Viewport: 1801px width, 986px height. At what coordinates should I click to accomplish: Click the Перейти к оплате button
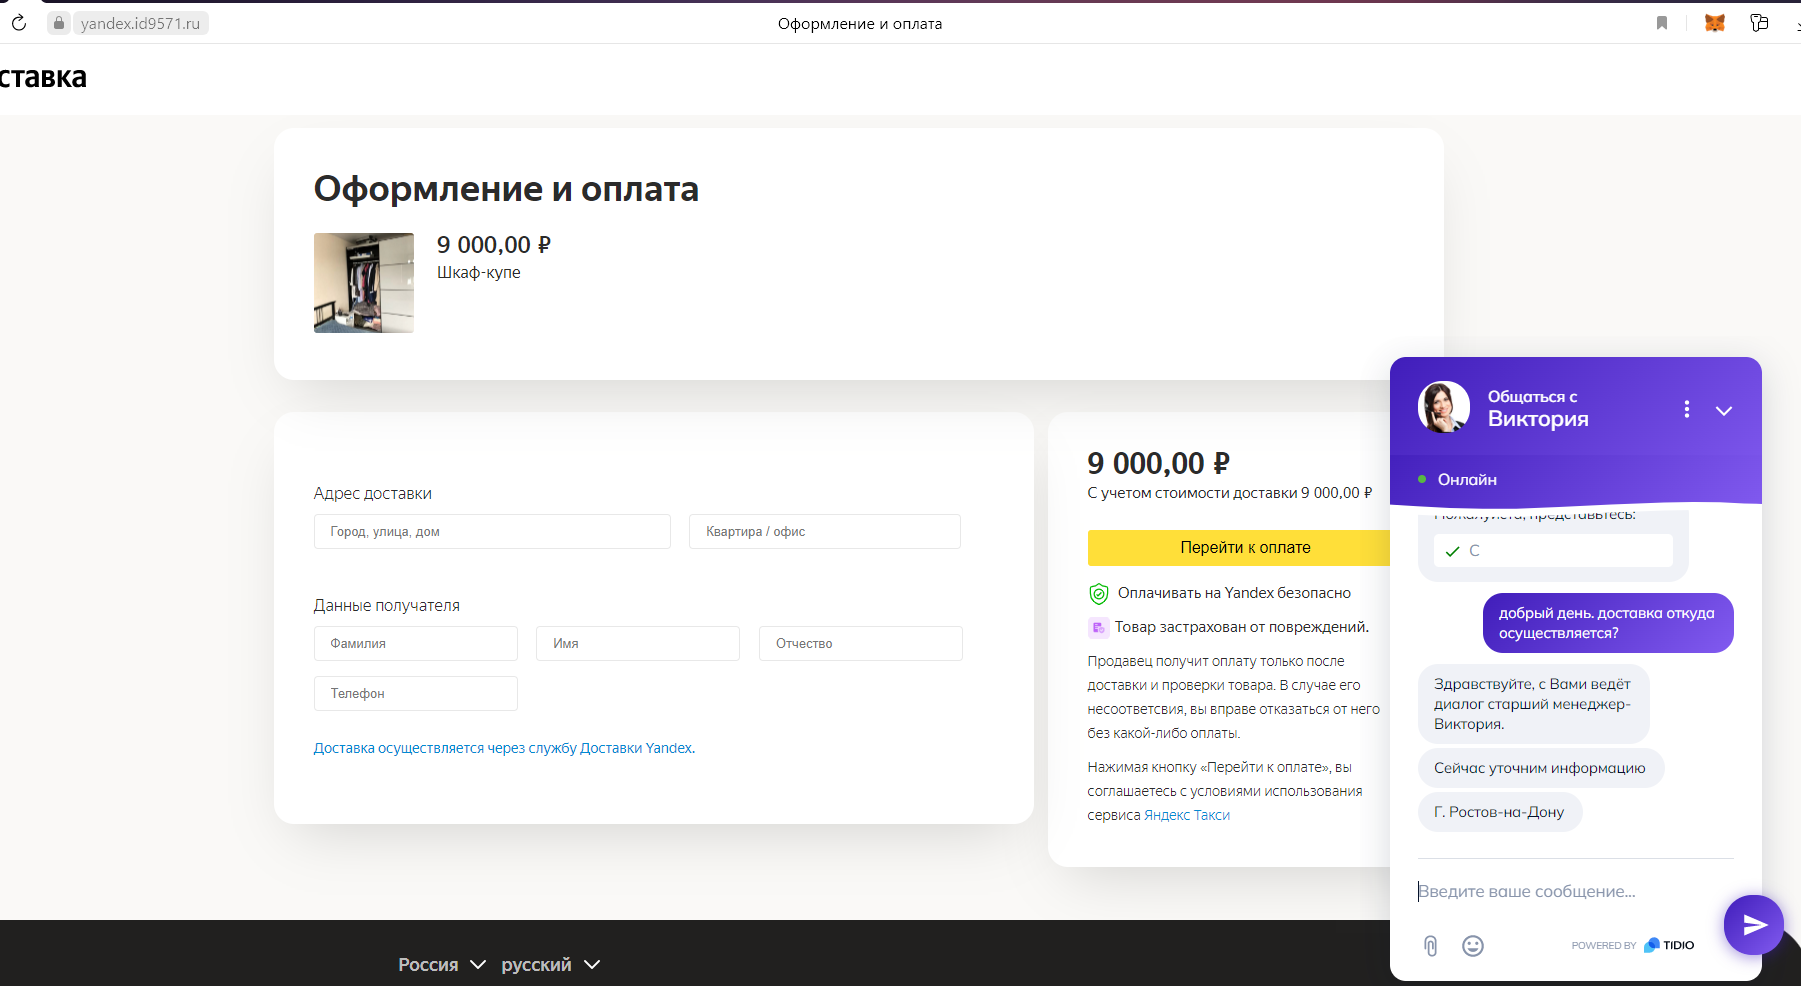(x=1240, y=548)
